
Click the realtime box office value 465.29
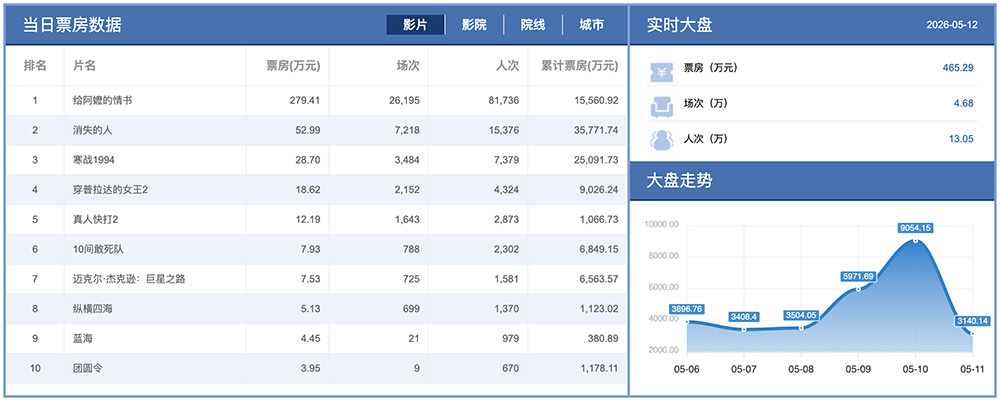point(958,68)
